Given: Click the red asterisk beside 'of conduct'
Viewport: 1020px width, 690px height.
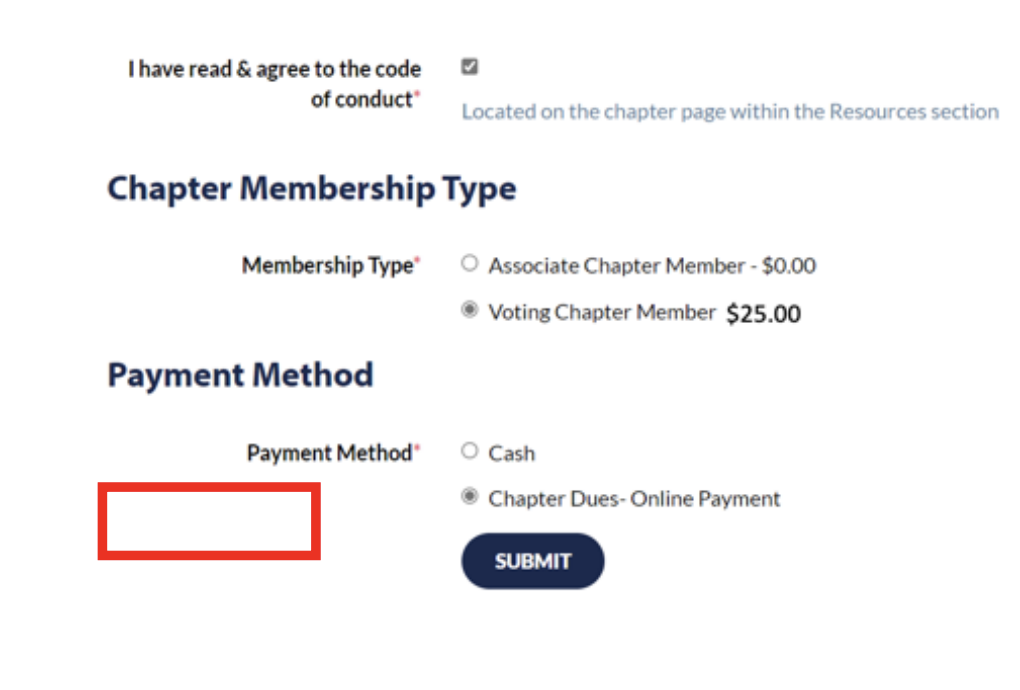Looking at the screenshot, I should point(418,94).
